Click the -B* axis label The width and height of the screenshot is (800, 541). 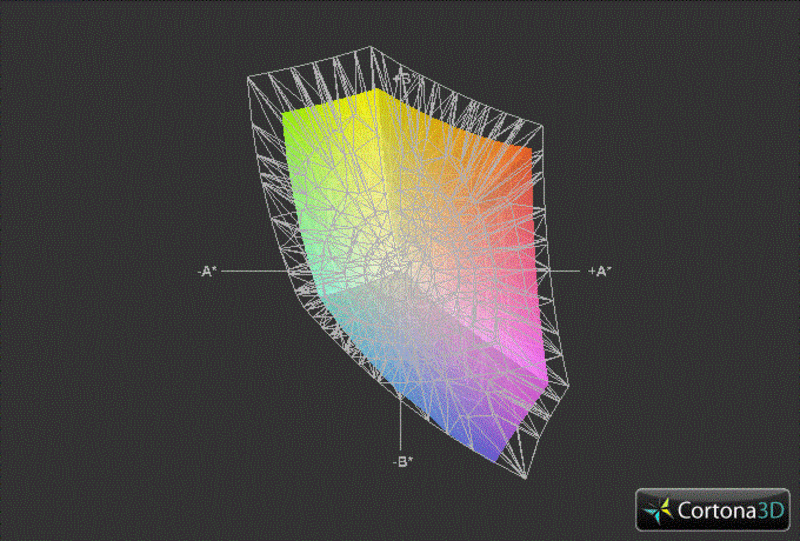tap(403, 462)
